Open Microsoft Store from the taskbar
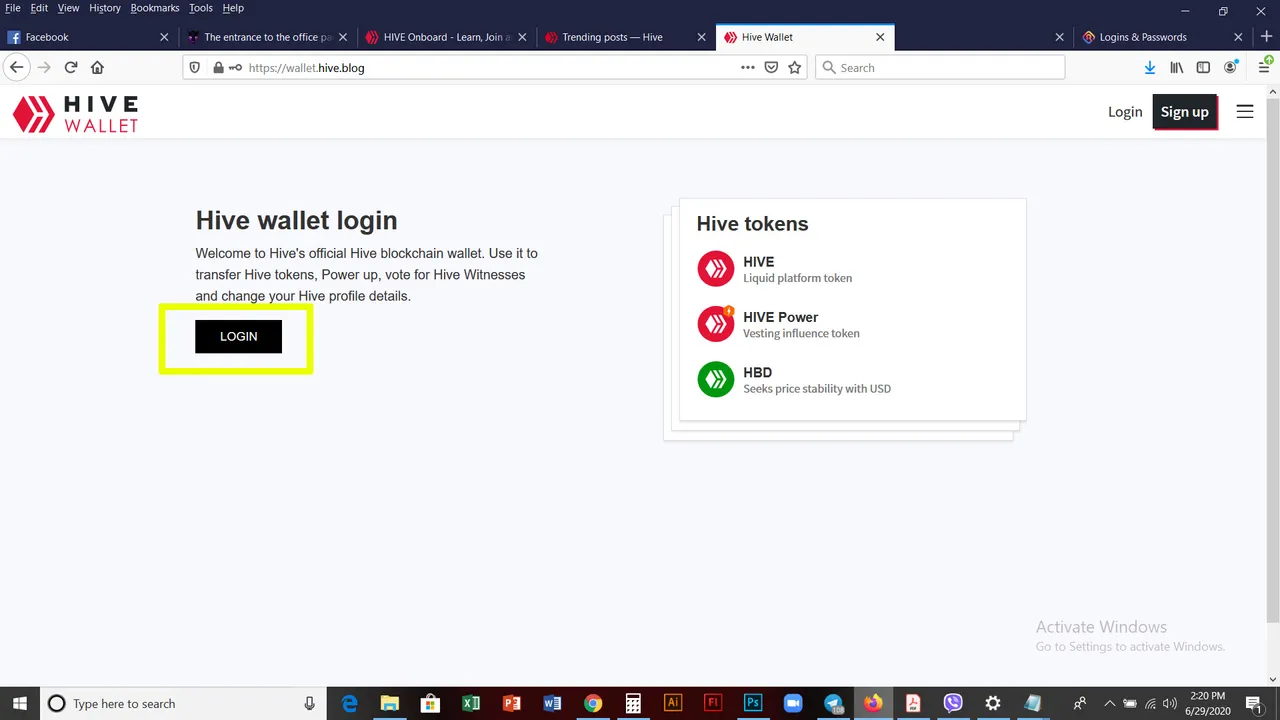1280x720 pixels. (x=431, y=704)
